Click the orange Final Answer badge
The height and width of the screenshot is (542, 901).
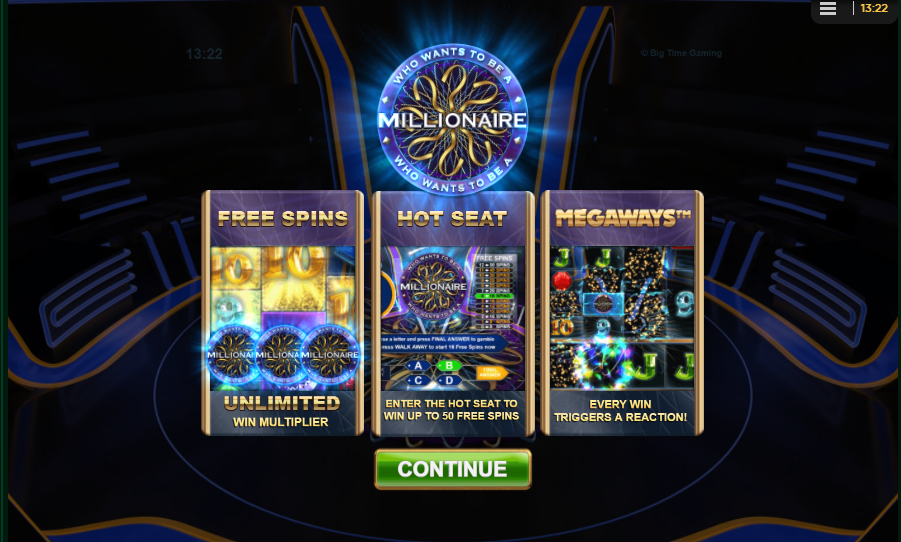pos(490,372)
